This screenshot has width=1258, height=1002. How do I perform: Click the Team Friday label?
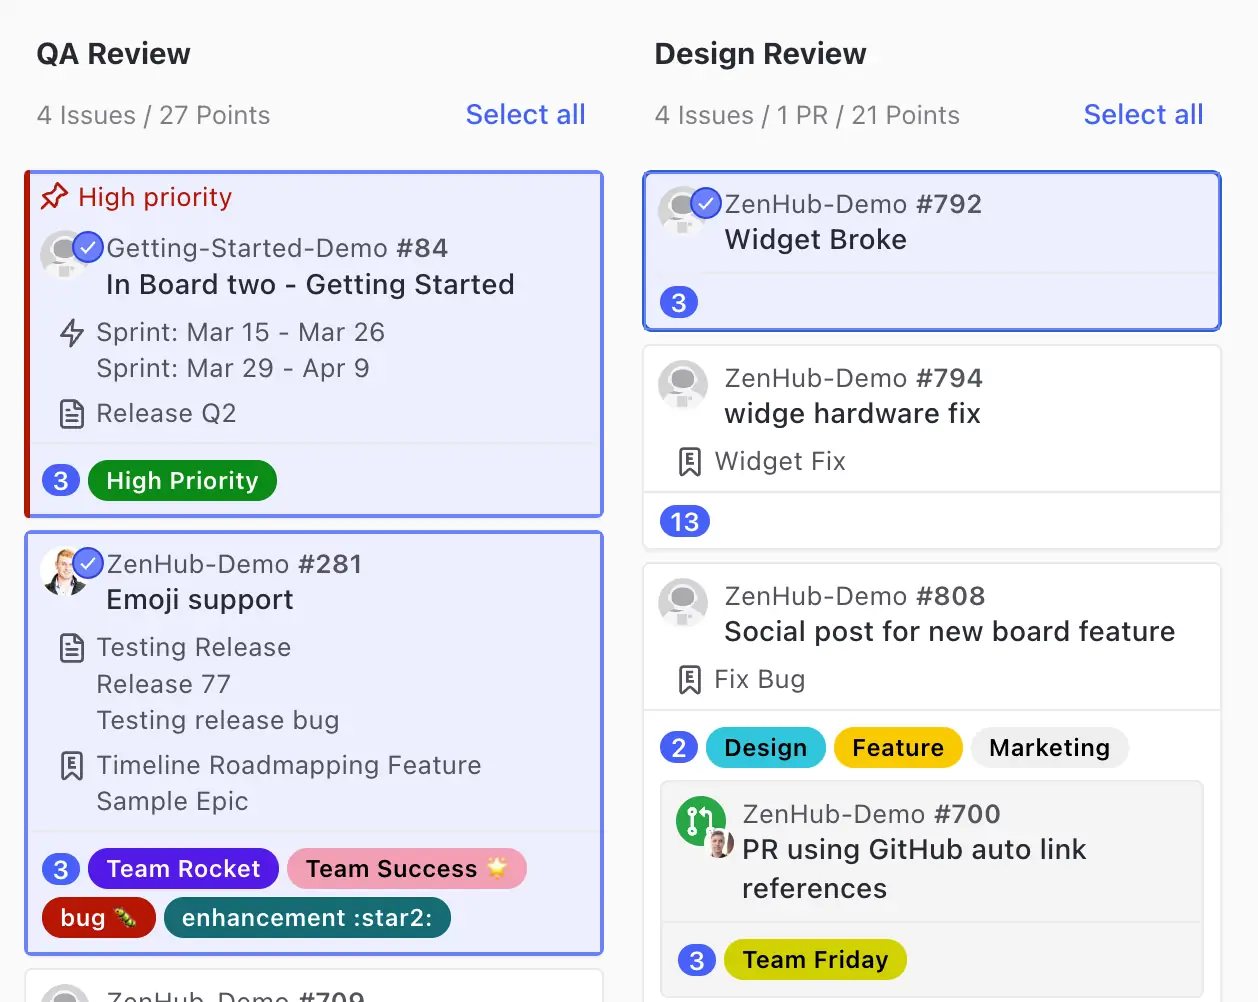pyautogui.click(x=815, y=960)
